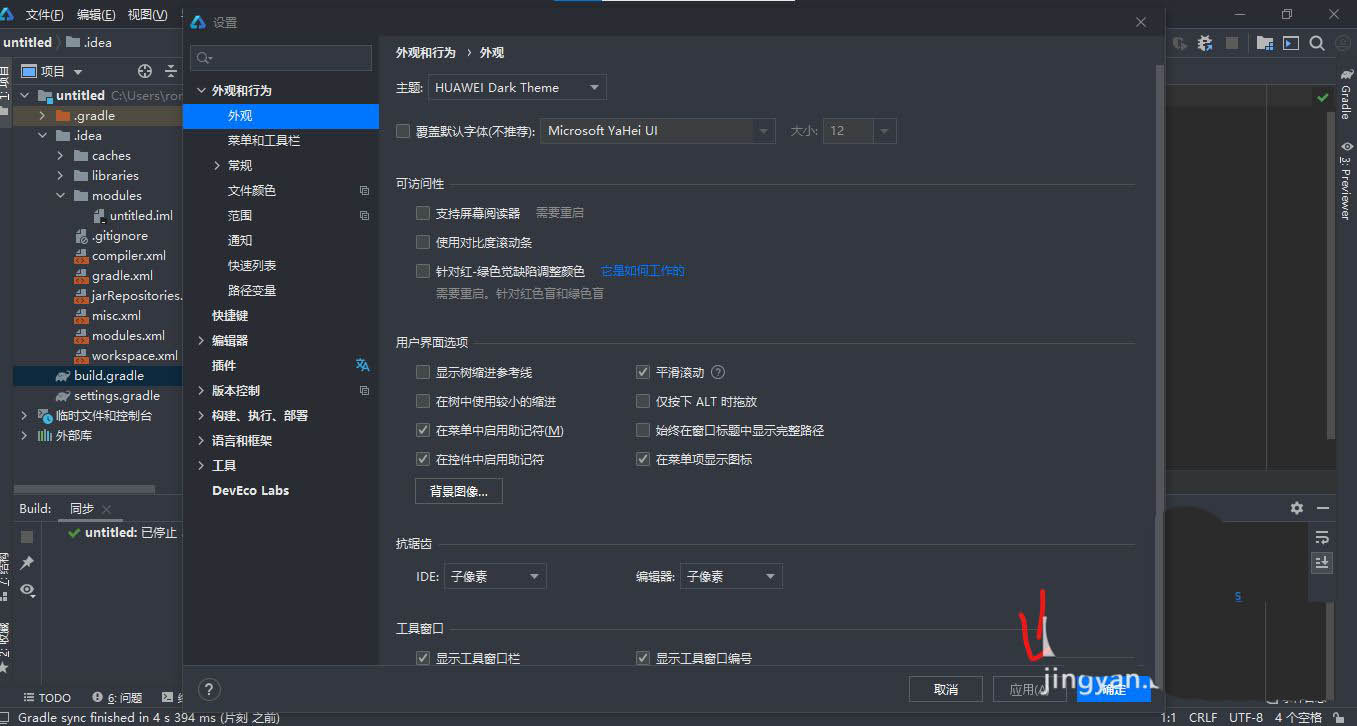Viewport: 1357px width, 726px height.
Task: Open the 主题 HUAWEI Dark Theme dropdown
Action: point(517,87)
